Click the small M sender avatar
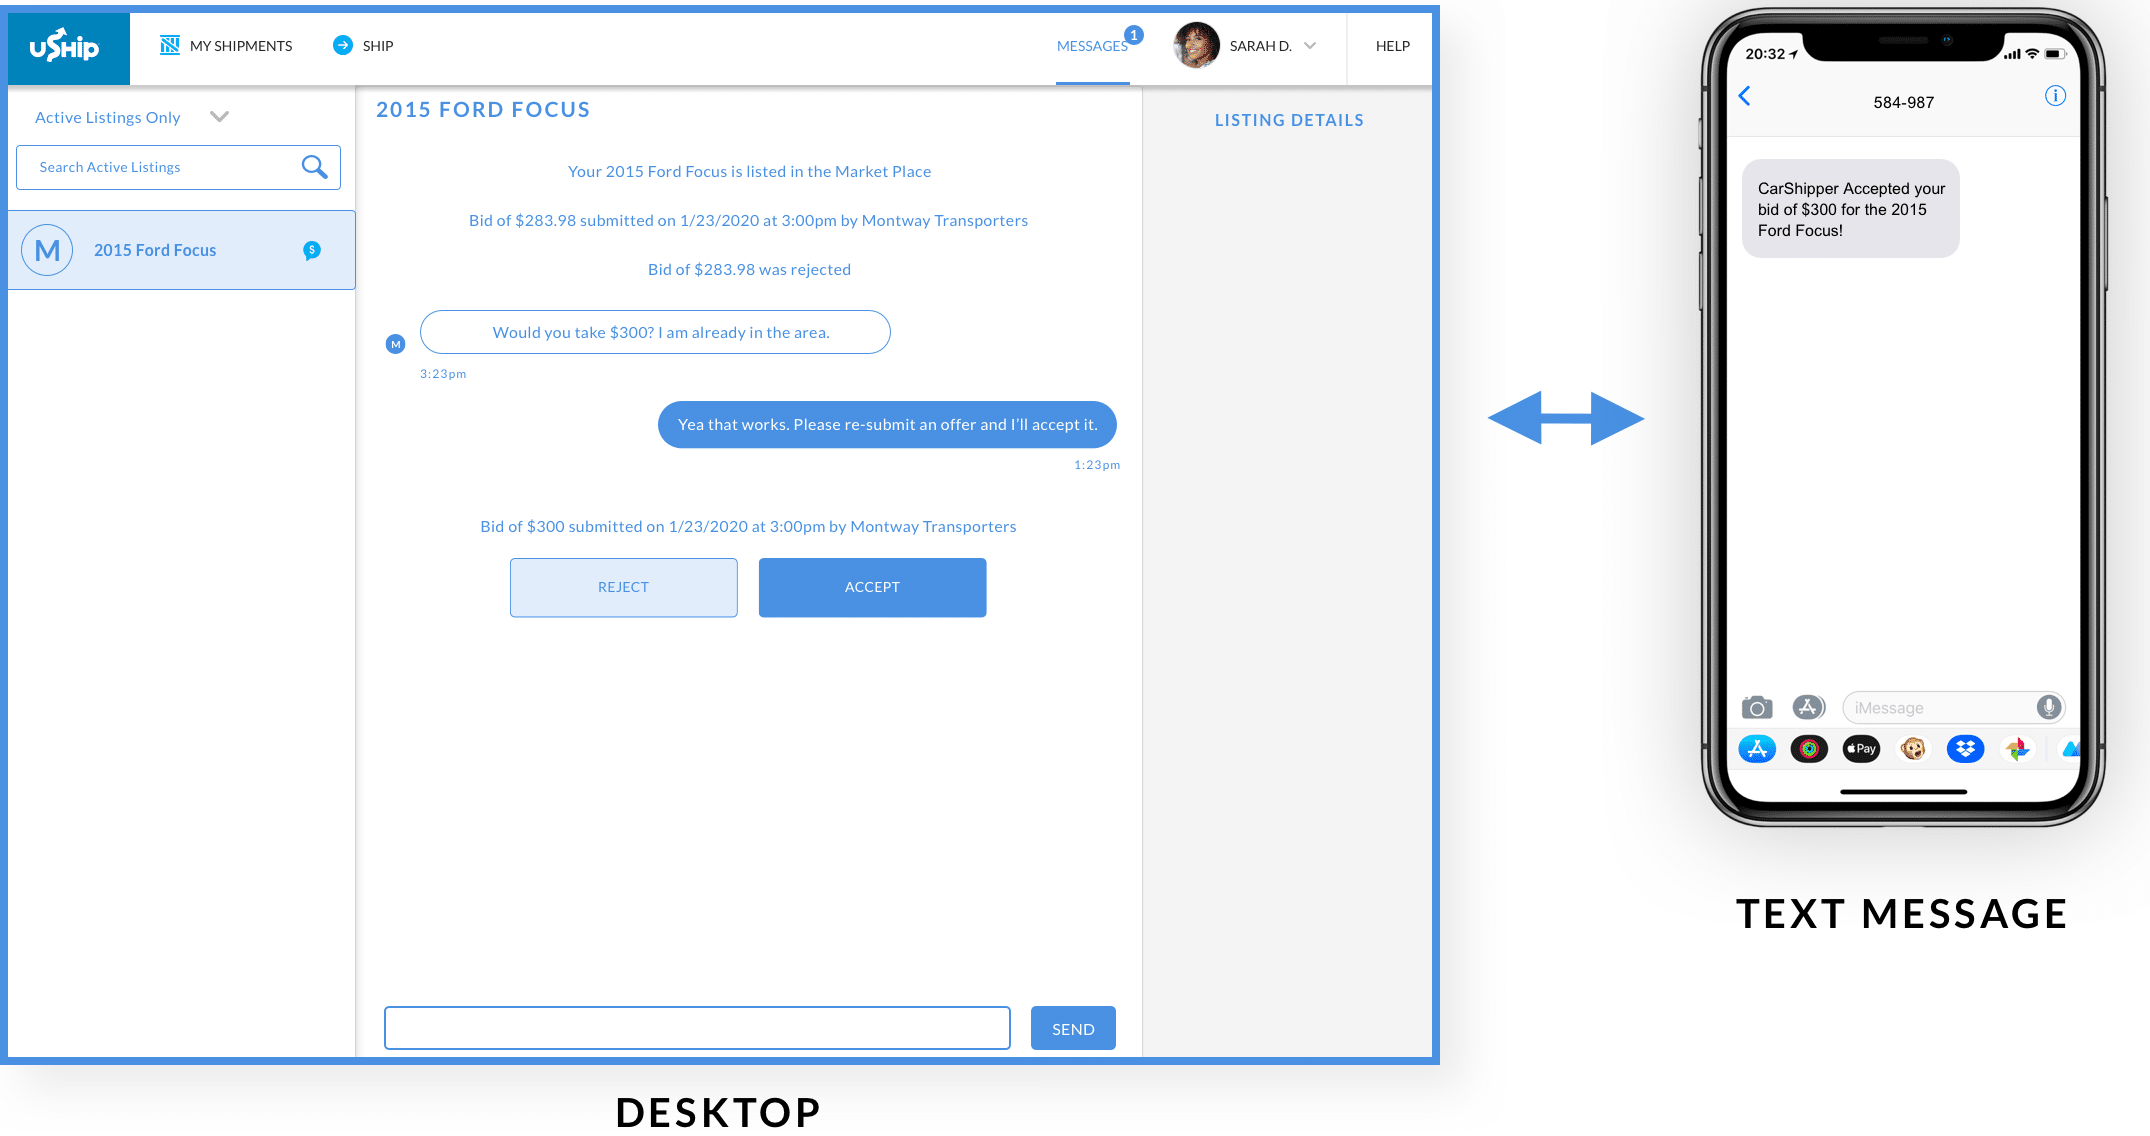2150x1136 pixels. point(396,344)
